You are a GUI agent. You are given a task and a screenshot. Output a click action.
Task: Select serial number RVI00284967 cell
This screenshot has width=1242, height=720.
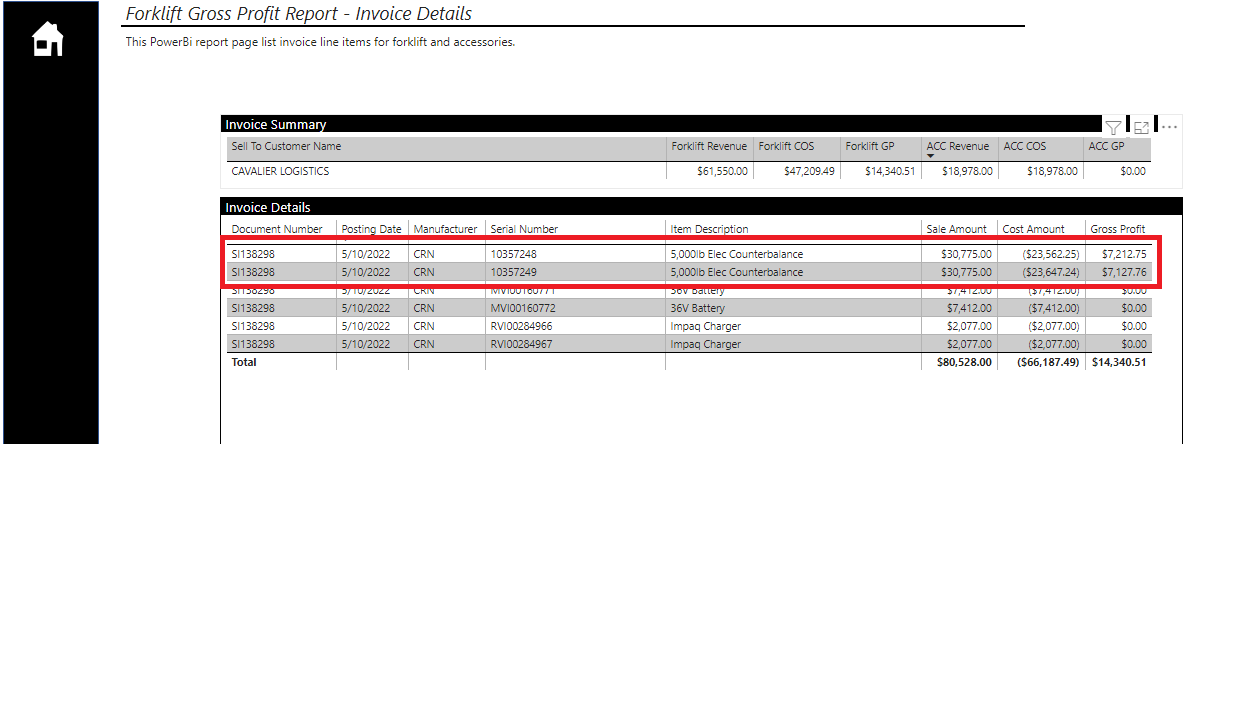tap(521, 344)
